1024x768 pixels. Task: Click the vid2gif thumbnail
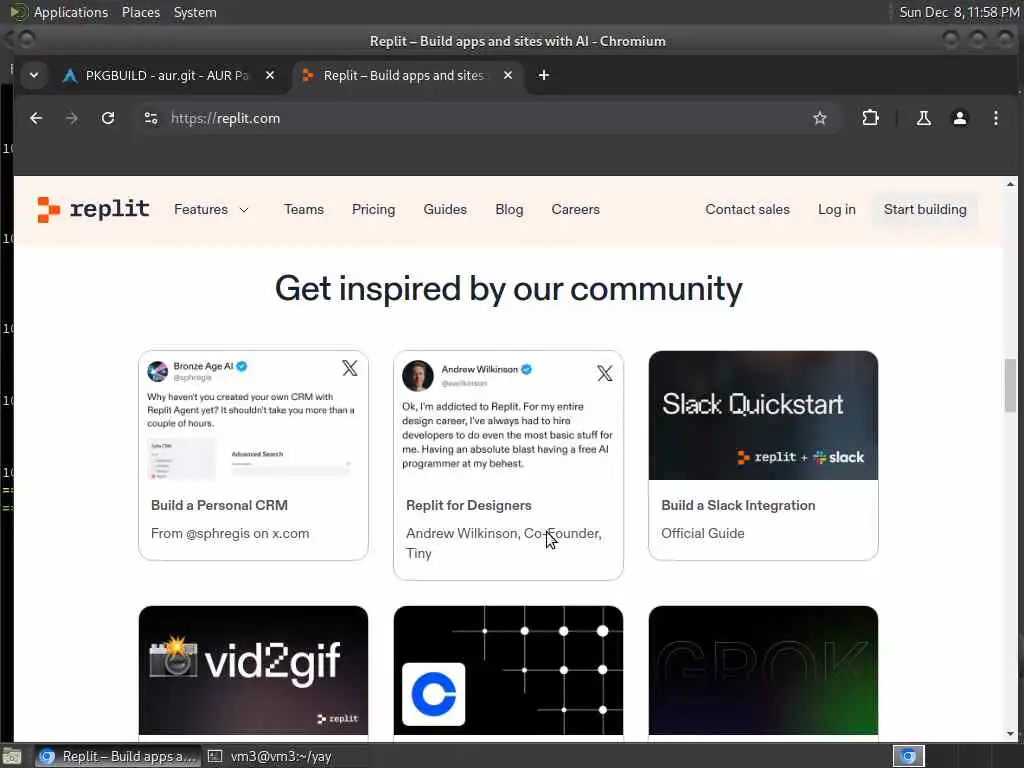click(253, 671)
